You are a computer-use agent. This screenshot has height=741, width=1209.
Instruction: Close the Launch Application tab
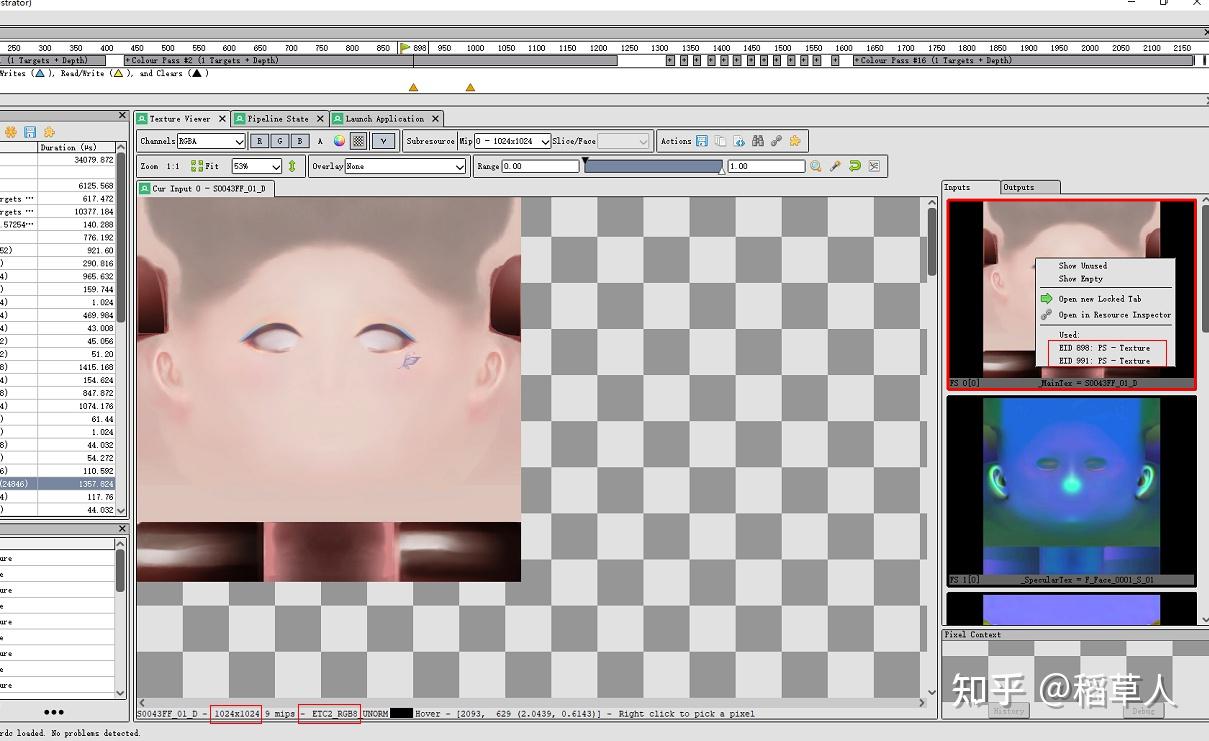tap(436, 119)
